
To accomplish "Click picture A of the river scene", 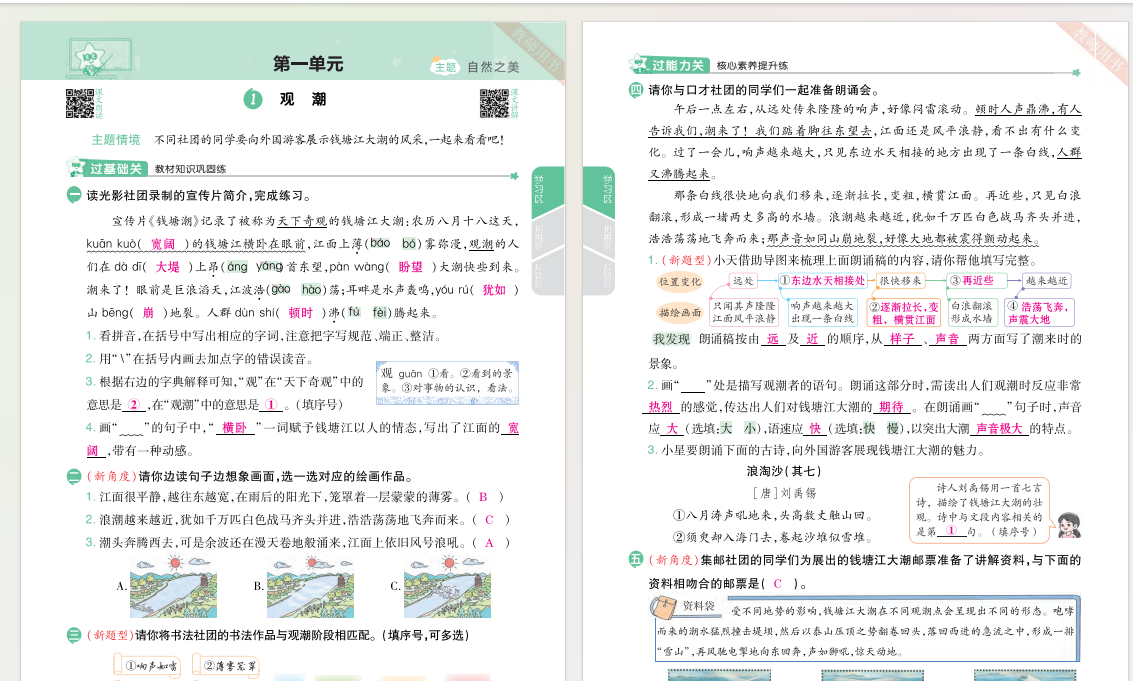I will tap(173, 586).
